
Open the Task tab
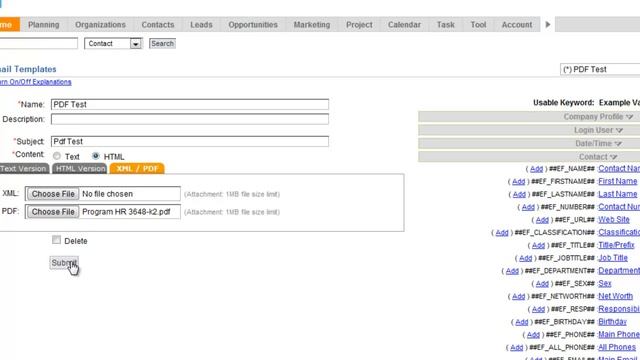[446, 24]
